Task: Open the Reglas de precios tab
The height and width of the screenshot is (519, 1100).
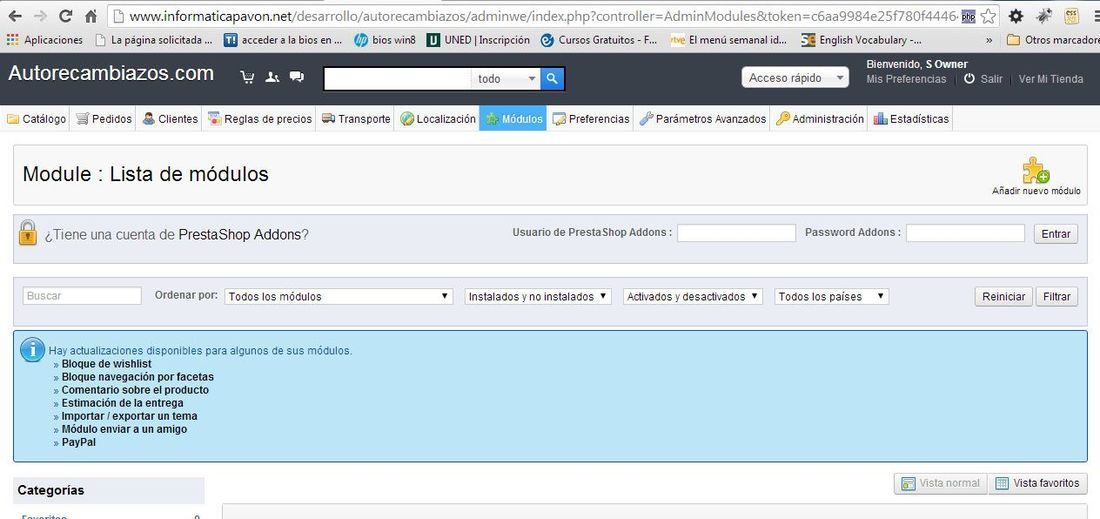Action: pyautogui.click(x=260, y=119)
